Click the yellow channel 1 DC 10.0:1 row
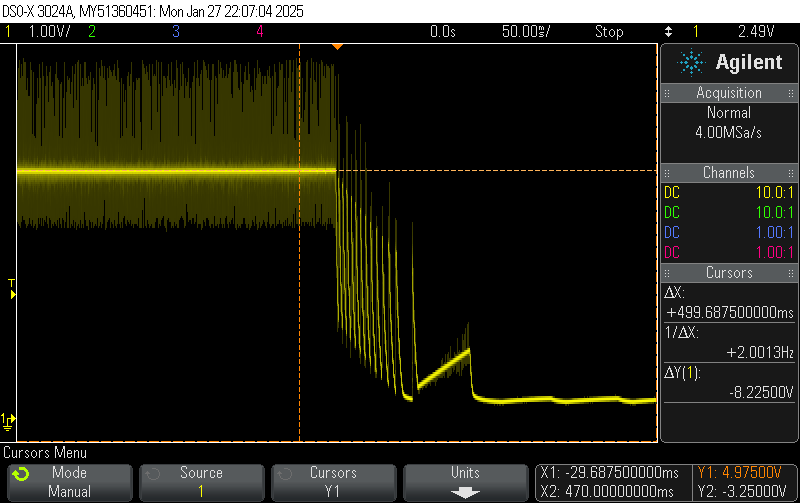Viewport: 800px width, 503px height. pyautogui.click(x=729, y=192)
